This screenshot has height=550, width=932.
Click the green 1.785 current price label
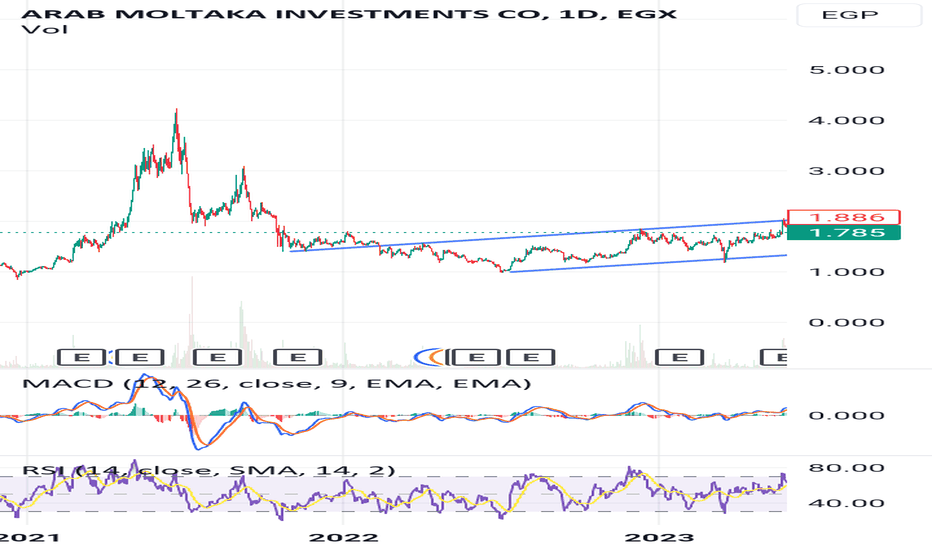point(843,232)
